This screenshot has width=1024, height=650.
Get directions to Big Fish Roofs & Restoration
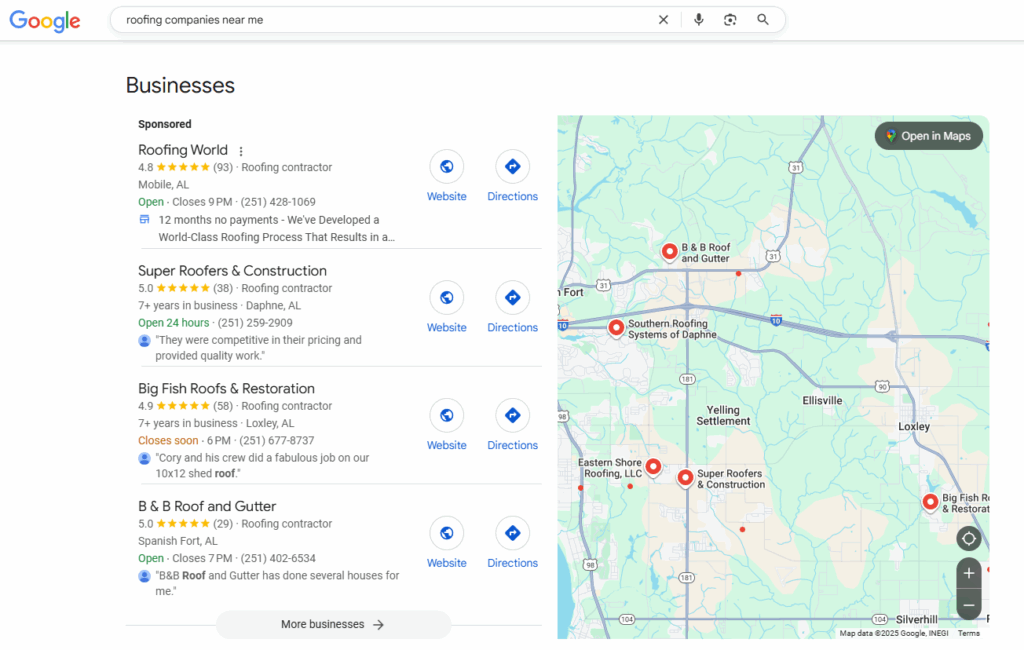[x=513, y=415]
